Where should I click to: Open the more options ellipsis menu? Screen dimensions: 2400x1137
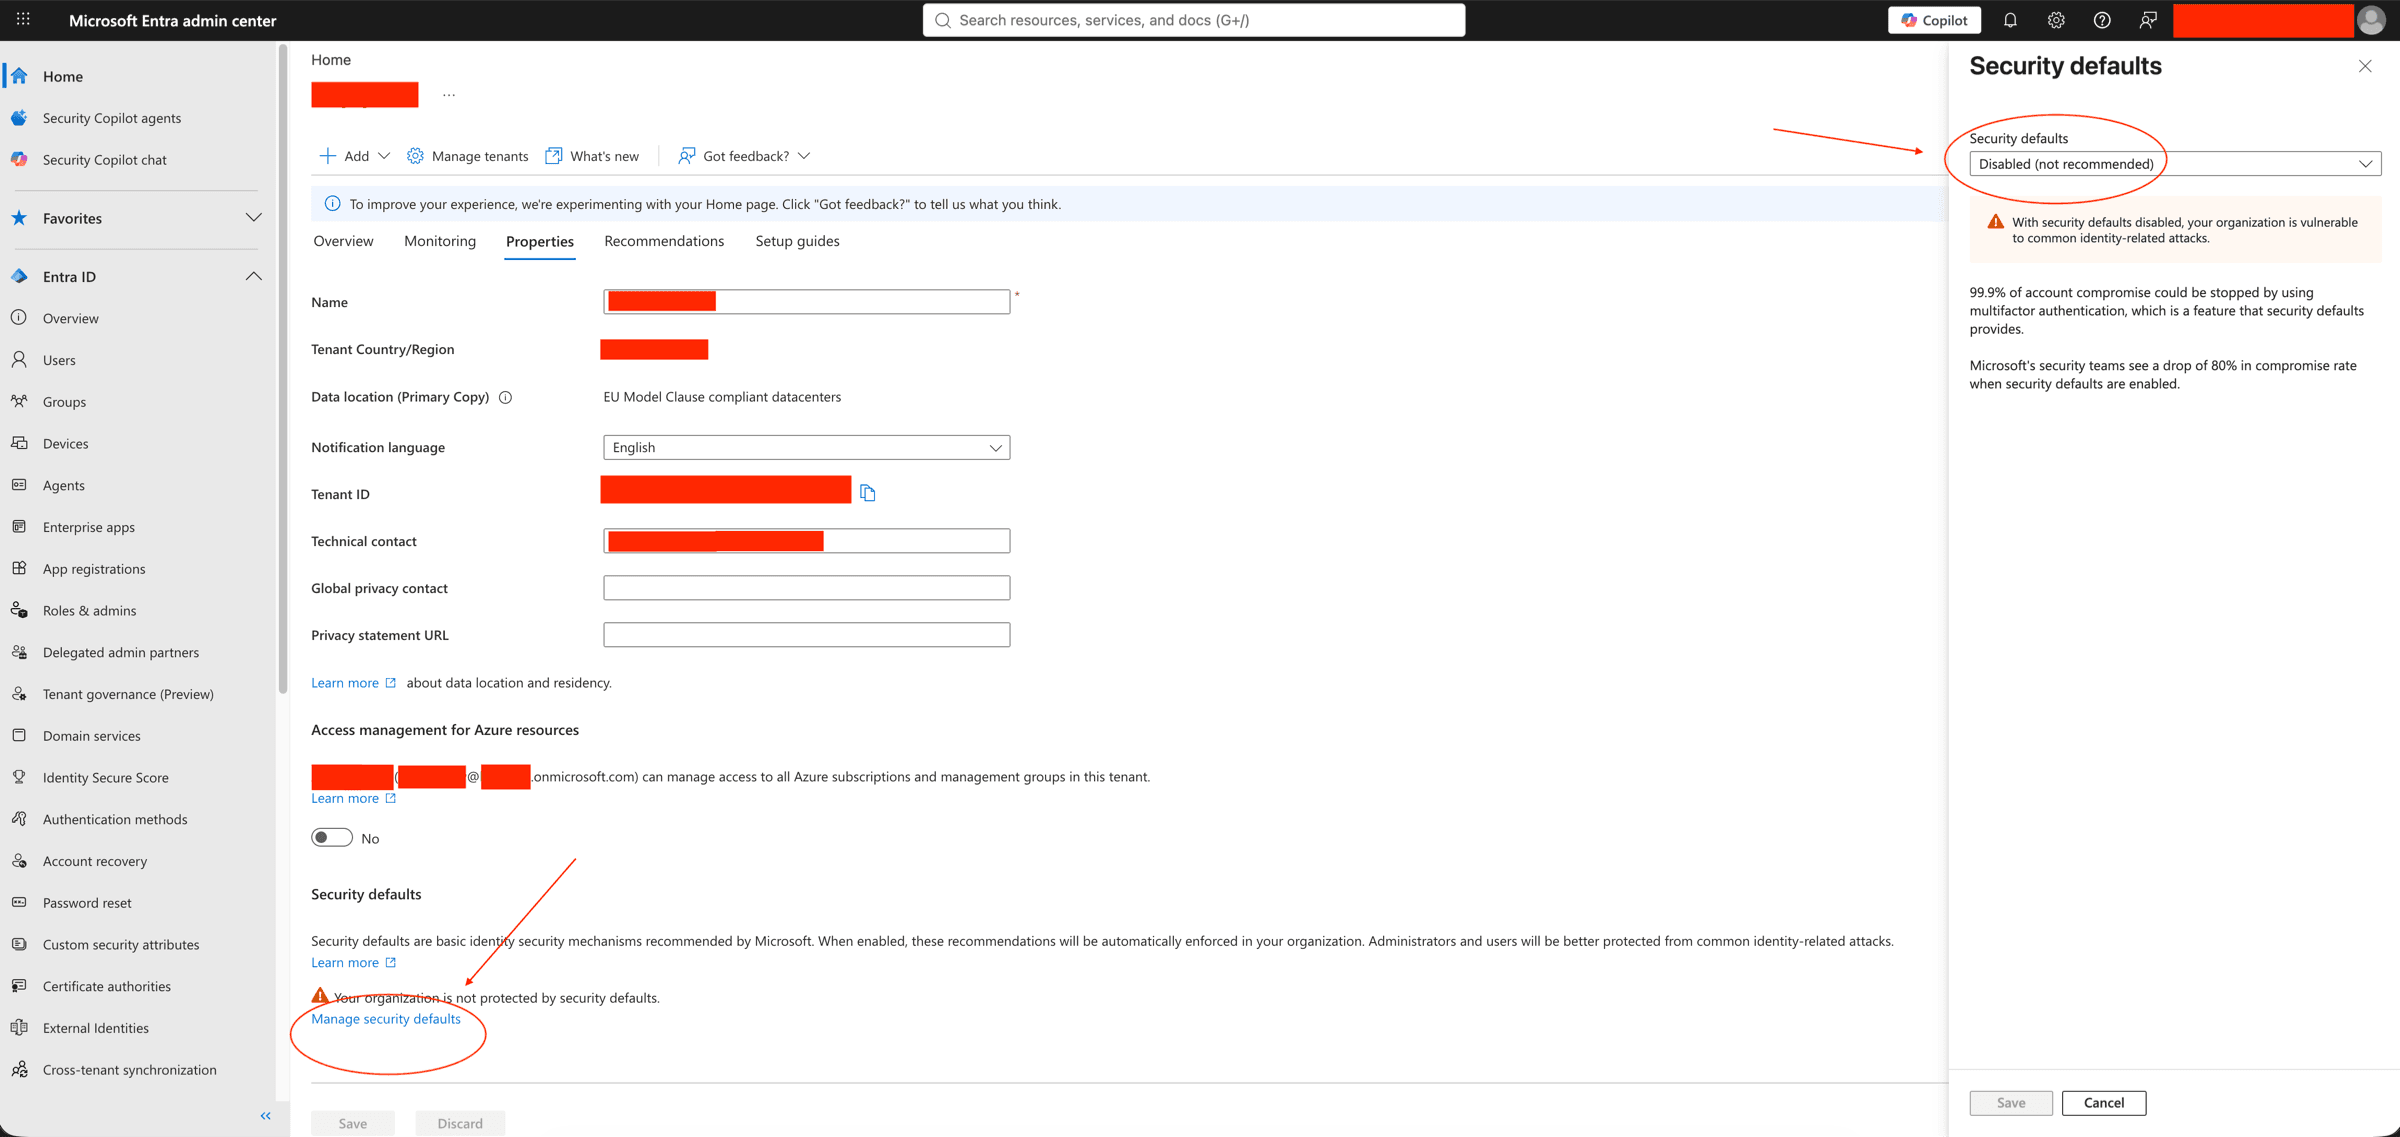click(449, 95)
